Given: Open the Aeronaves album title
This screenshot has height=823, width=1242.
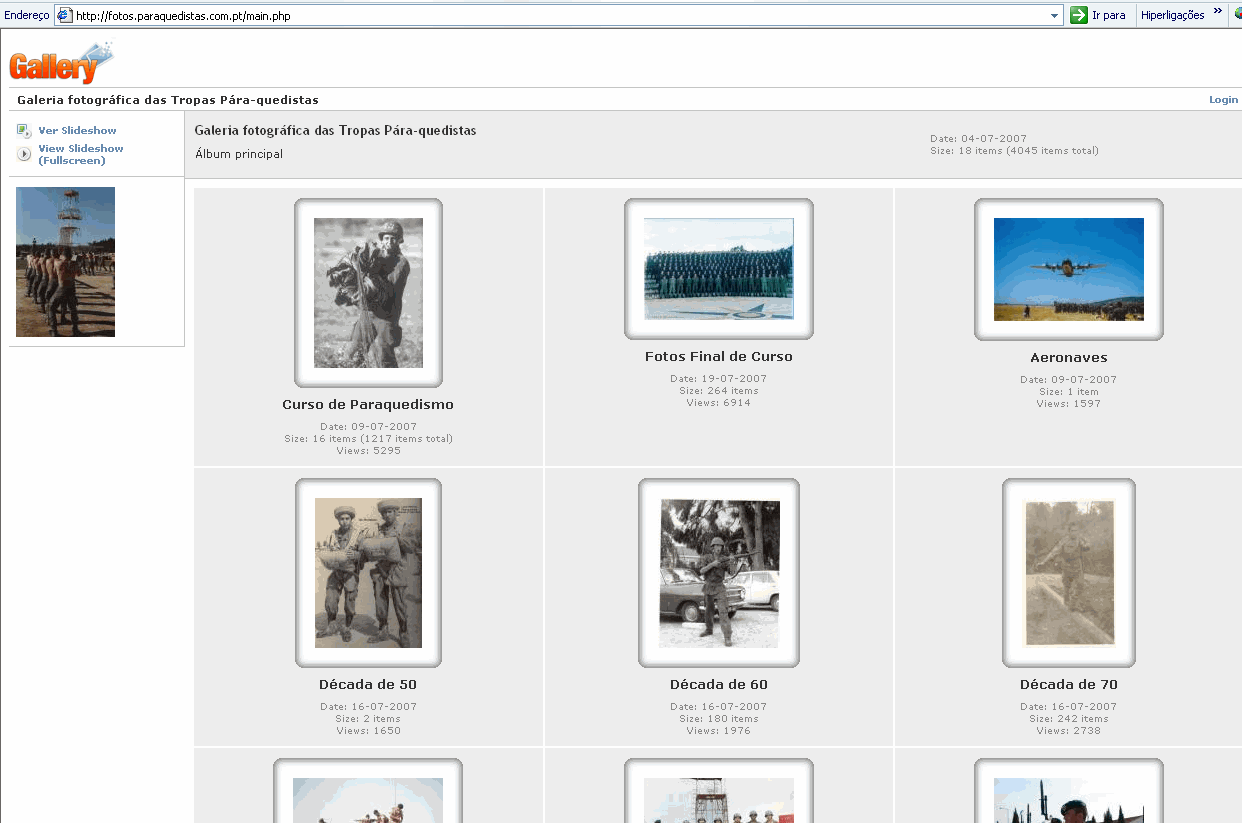Looking at the screenshot, I should pyautogui.click(x=1069, y=358).
